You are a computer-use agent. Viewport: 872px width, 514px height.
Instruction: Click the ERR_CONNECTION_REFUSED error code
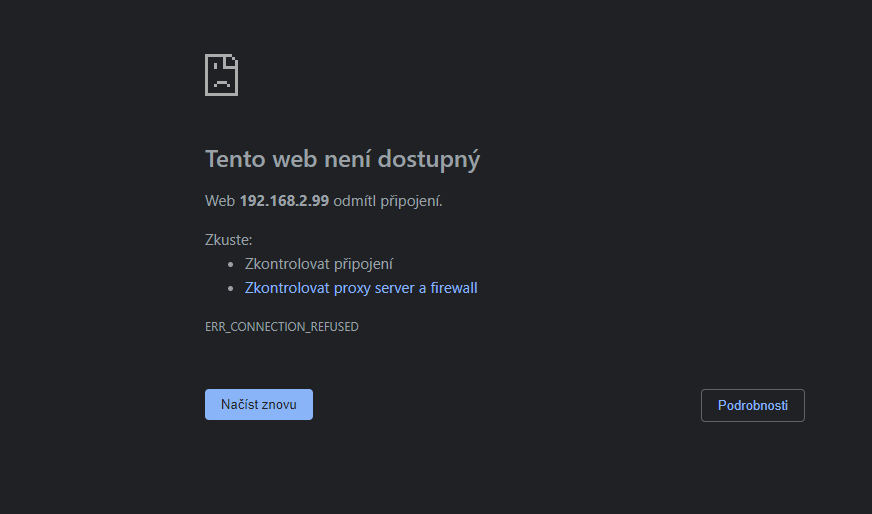click(x=281, y=327)
